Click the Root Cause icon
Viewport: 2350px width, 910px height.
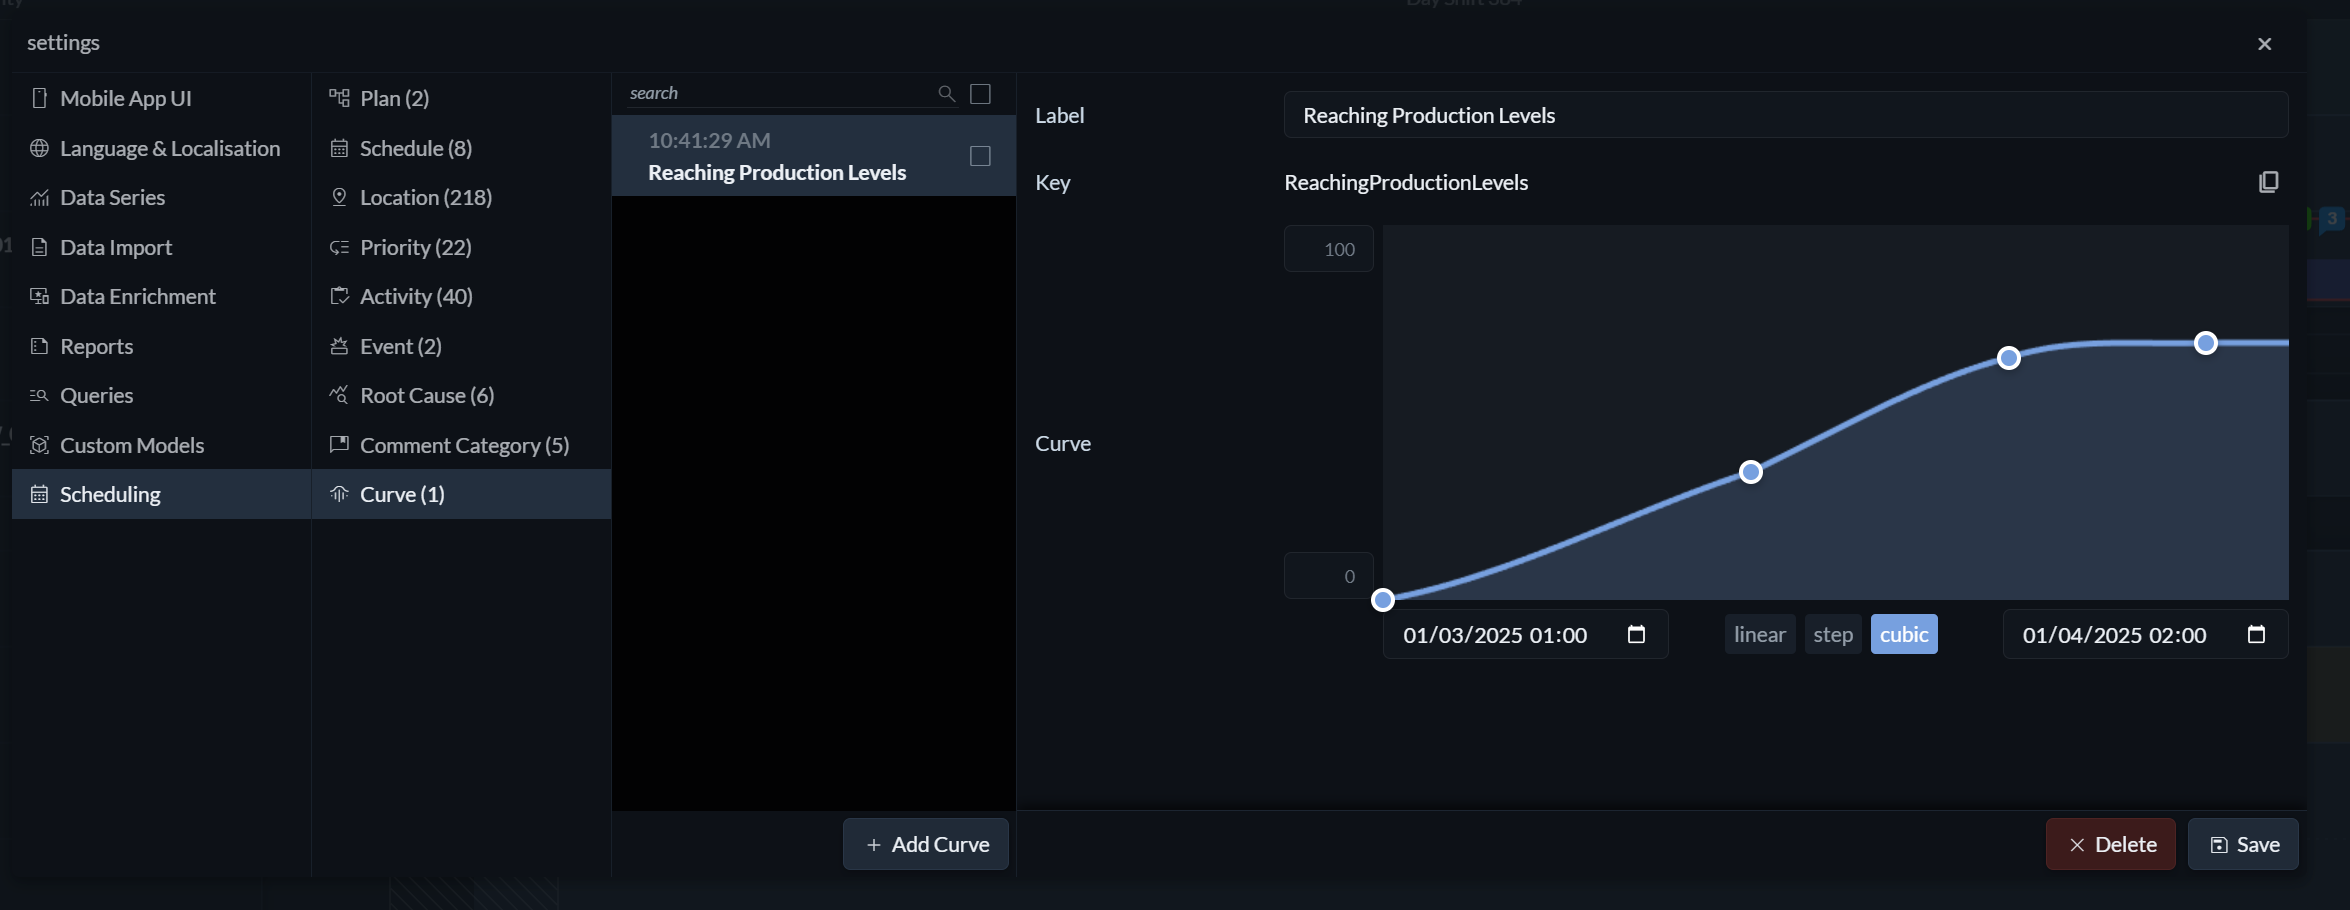point(339,395)
